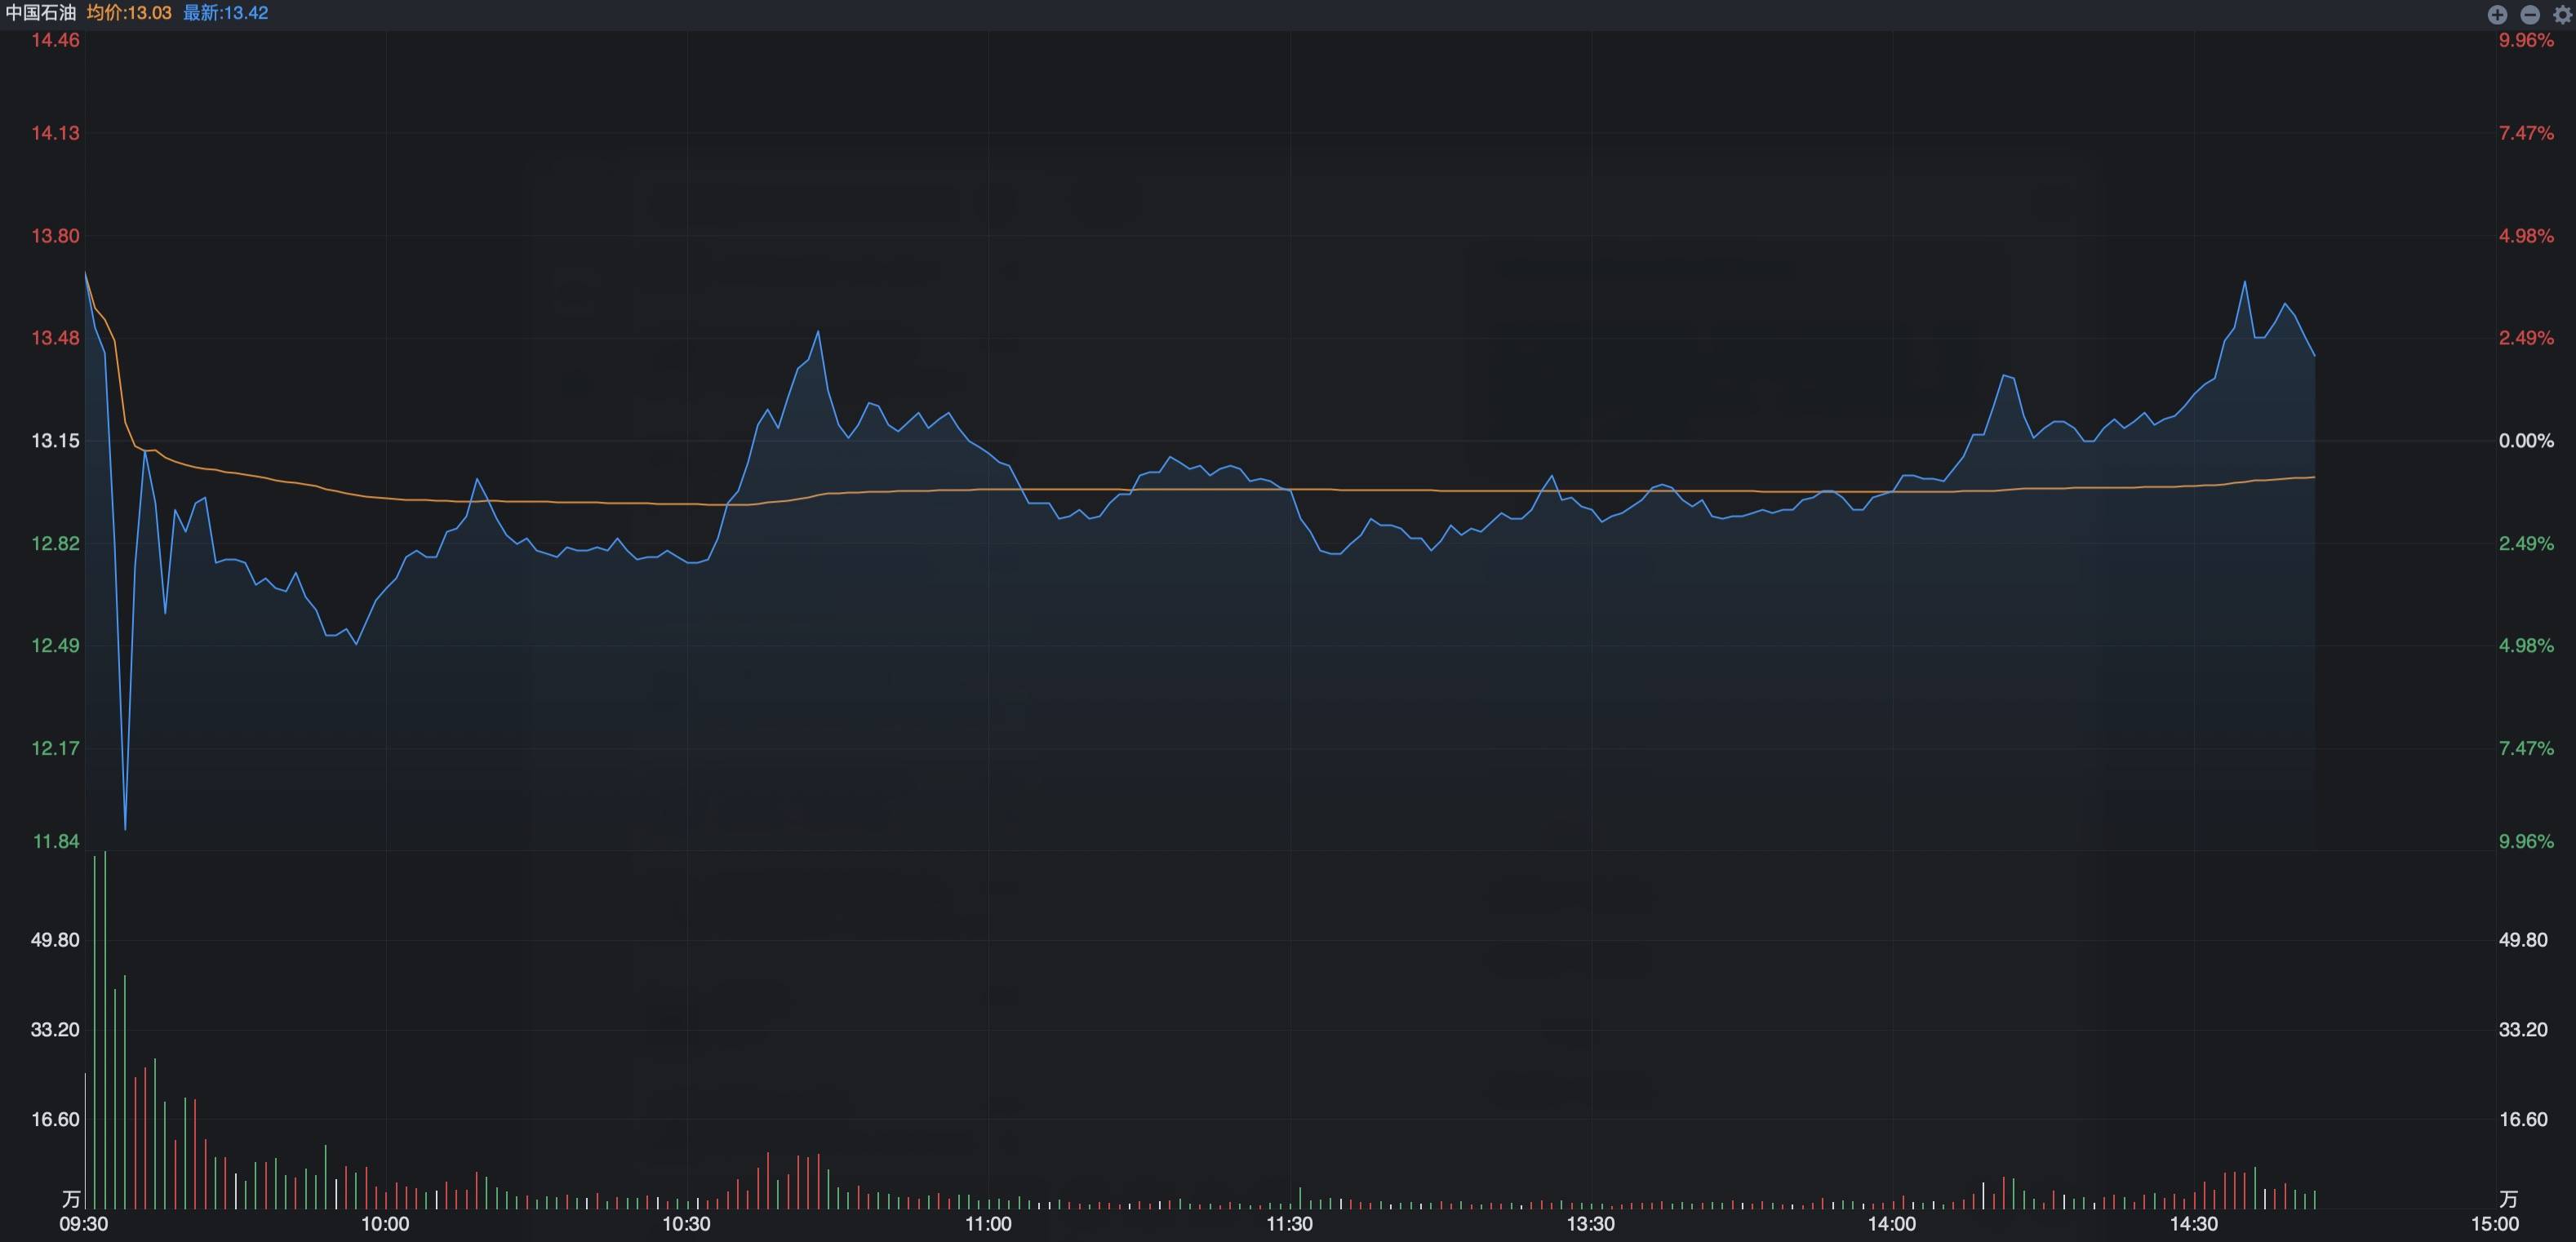
Task: Click the 12.49 price axis label
Action: tap(55, 645)
